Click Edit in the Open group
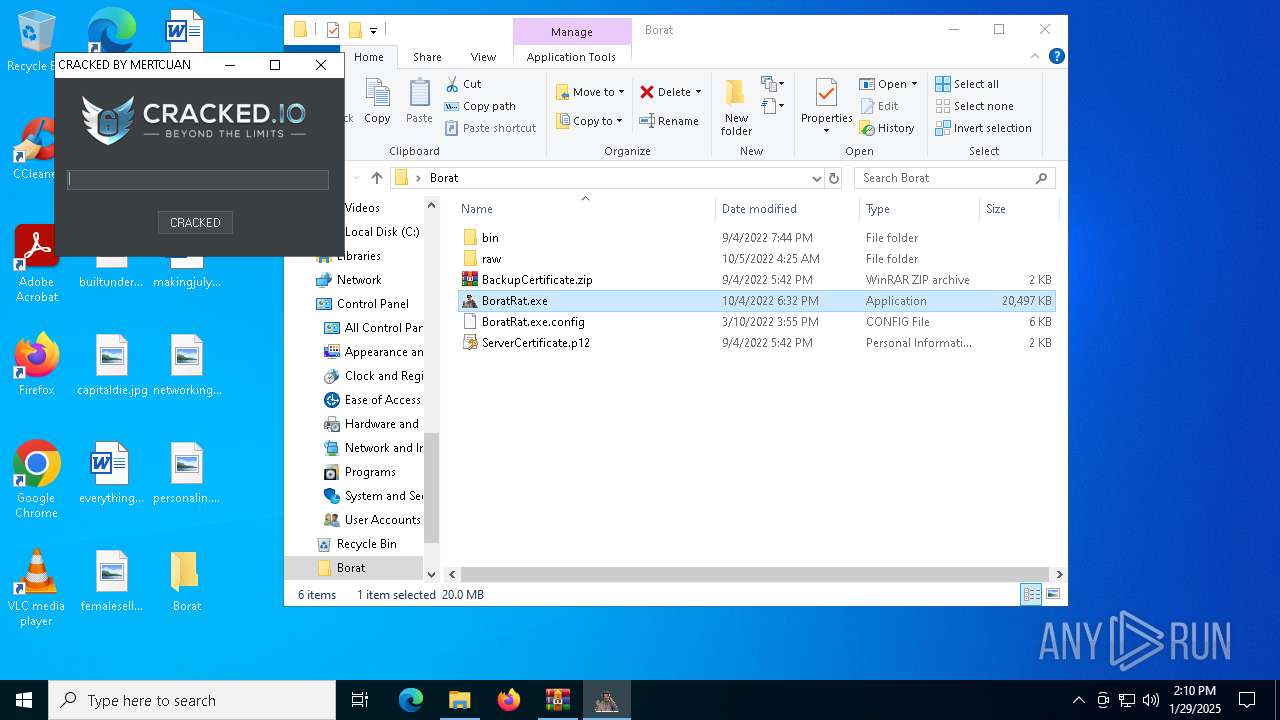The height and width of the screenshot is (720, 1280). 879,106
